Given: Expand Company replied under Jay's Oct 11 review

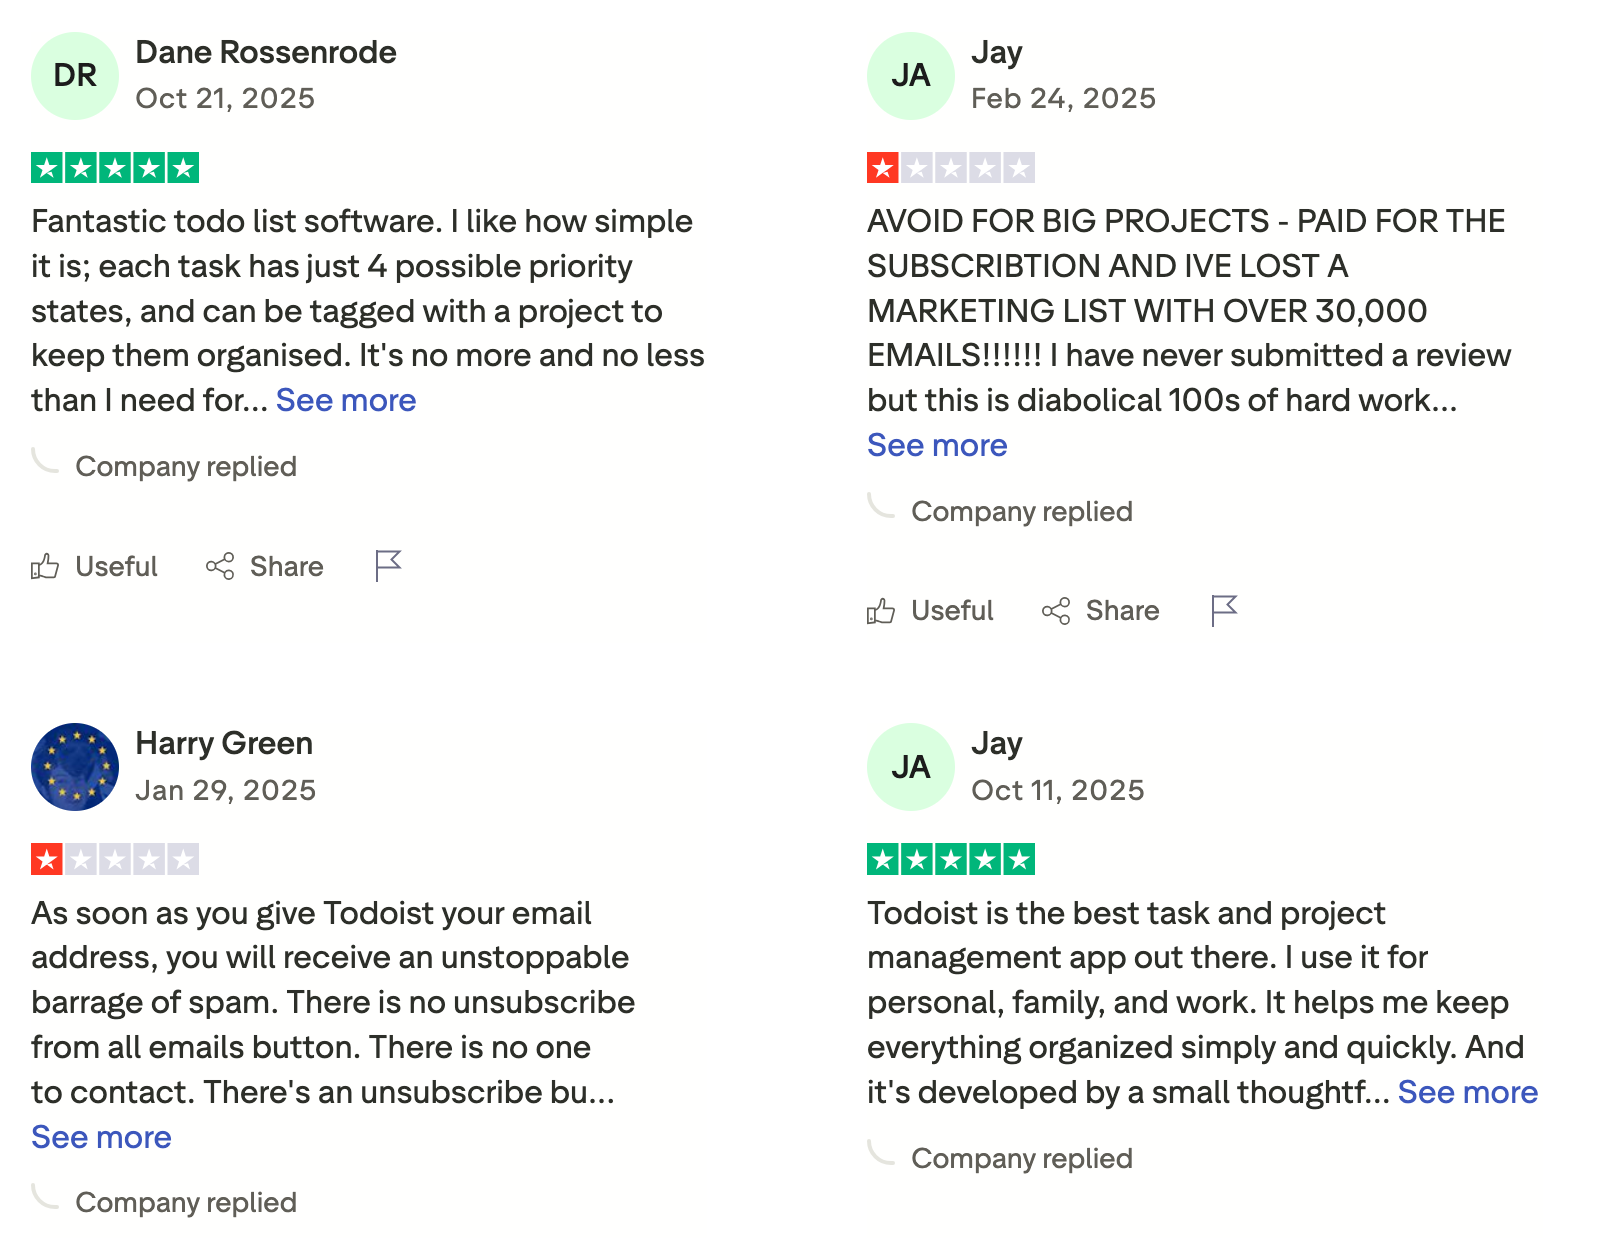Looking at the screenshot, I should pyautogui.click(x=1021, y=1158).
